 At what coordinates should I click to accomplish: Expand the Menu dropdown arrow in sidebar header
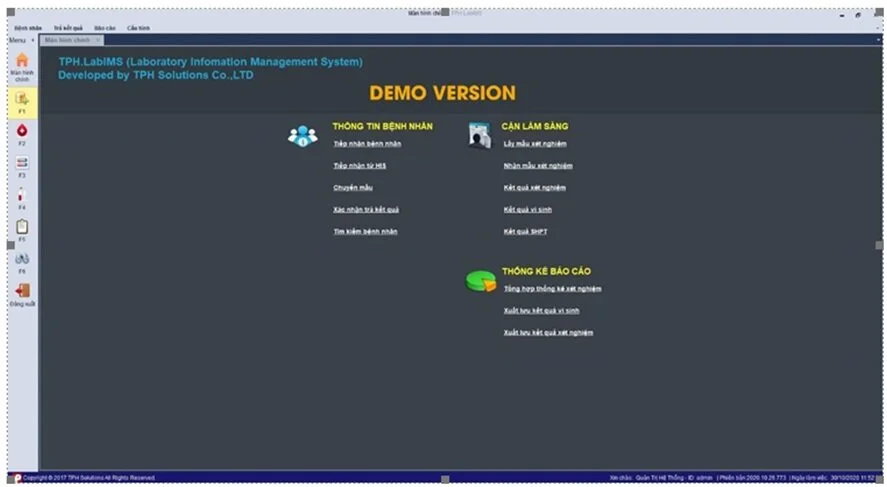coord(33,40)
